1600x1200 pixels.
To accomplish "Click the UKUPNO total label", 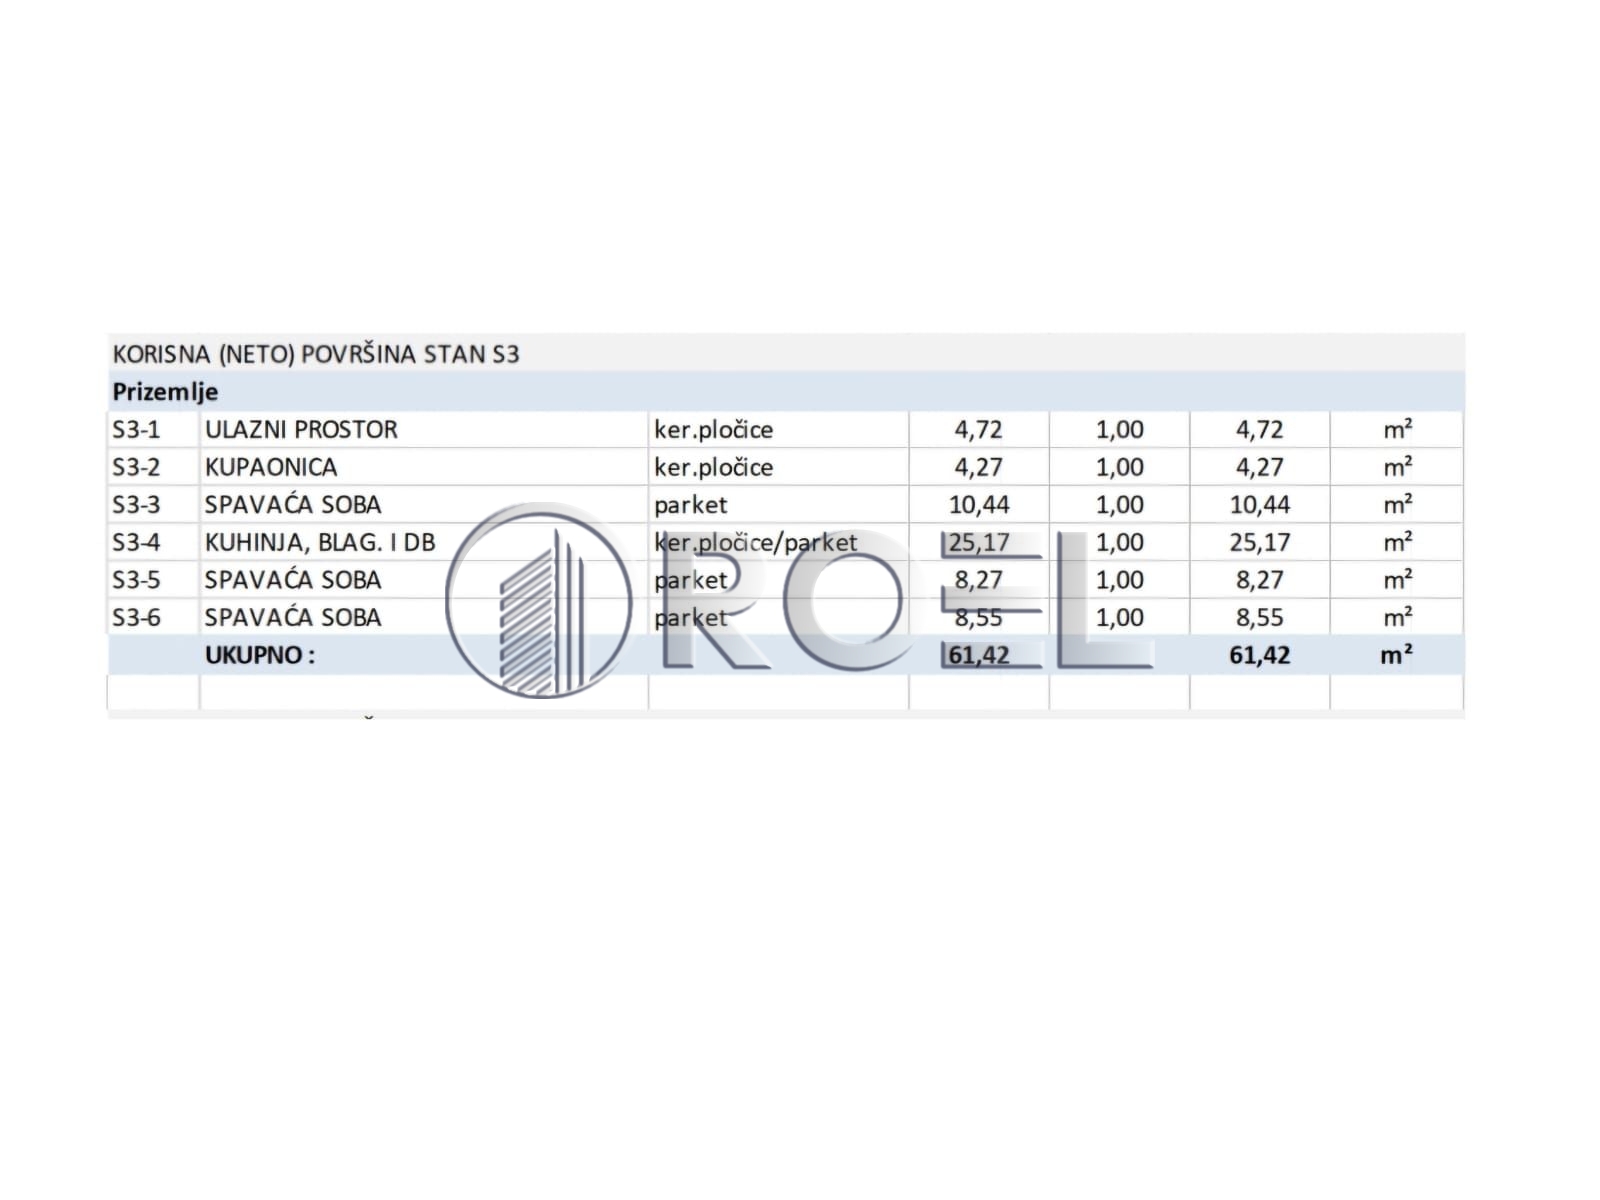I will click(x=260, y=655).
